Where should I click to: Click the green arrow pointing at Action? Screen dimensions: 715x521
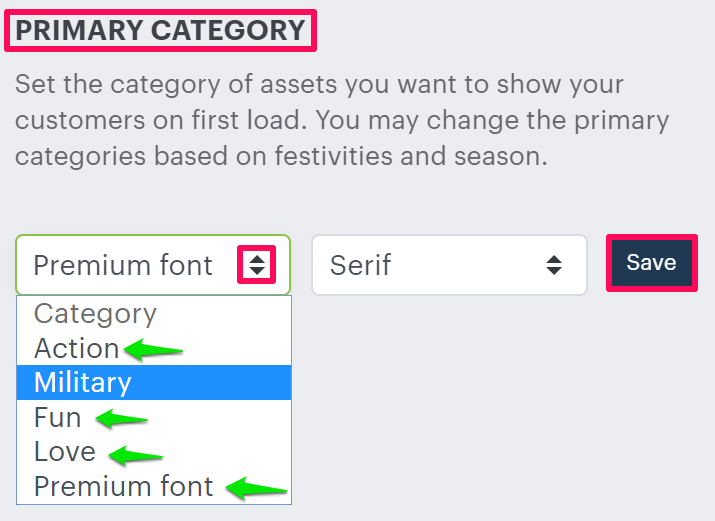(x=151, y=349)
